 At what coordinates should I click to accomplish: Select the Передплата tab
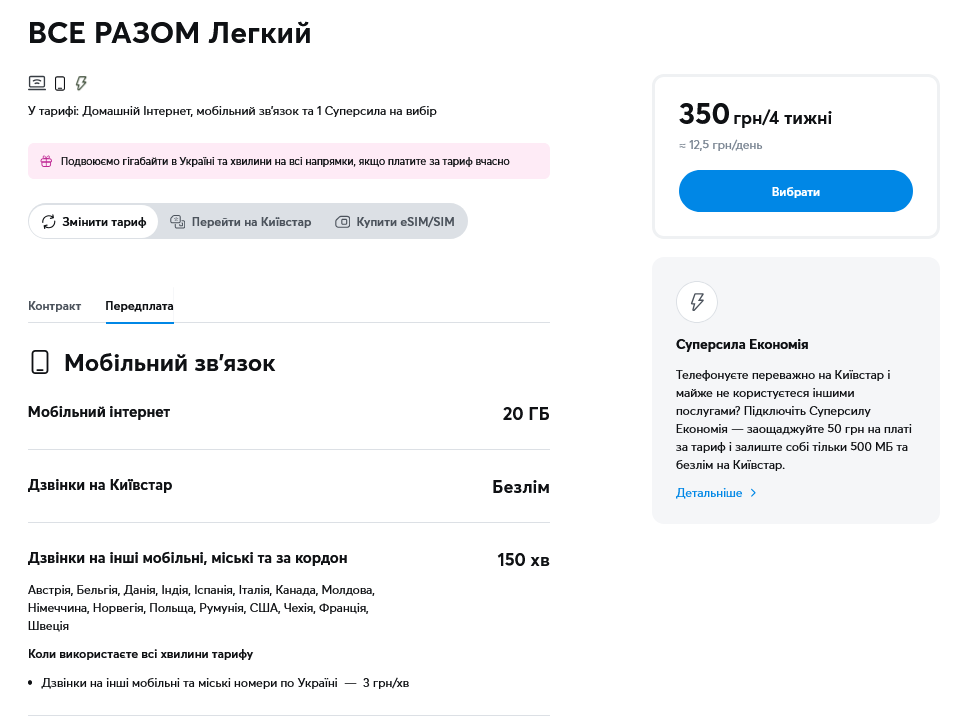pos(139,306)
